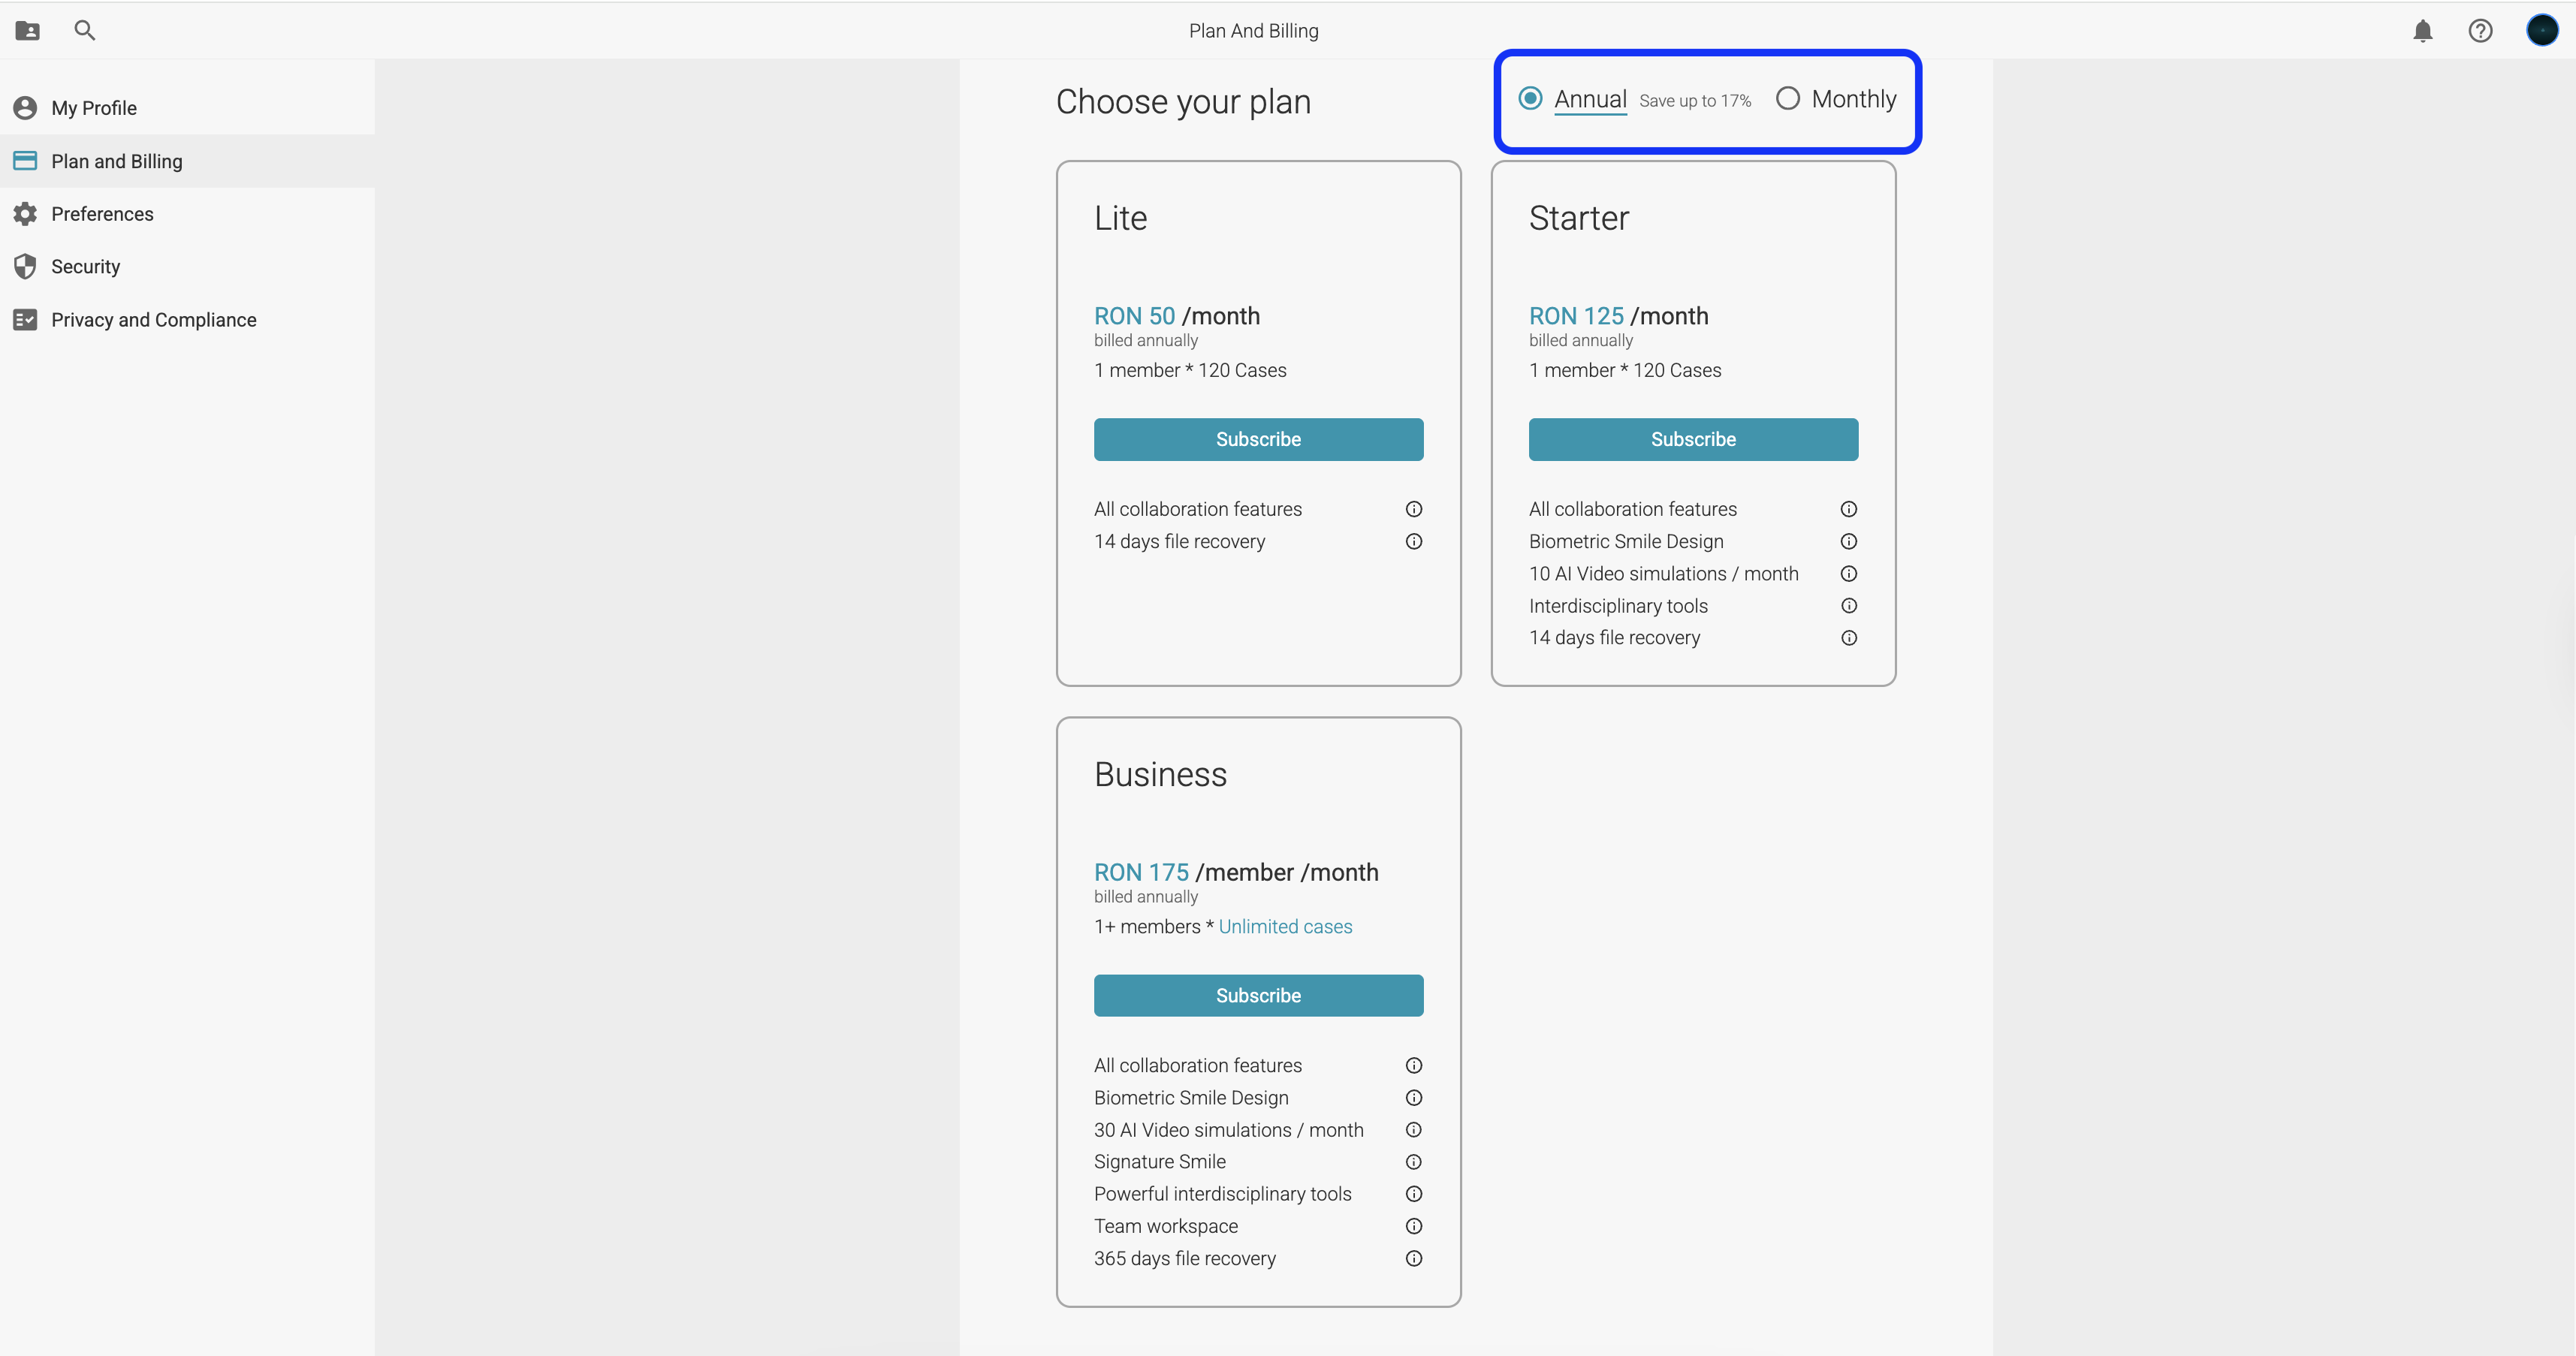
Task: Subscribe to the Lite plan
Action: [x=1258, y=440]
